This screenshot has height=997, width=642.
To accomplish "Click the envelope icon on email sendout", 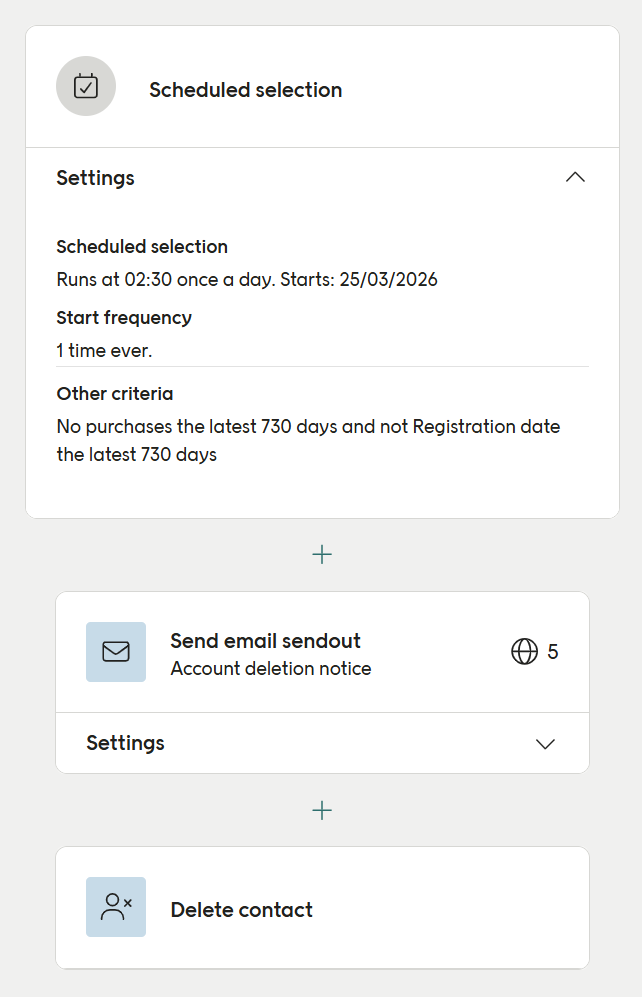I will click(x=116, y=652).
